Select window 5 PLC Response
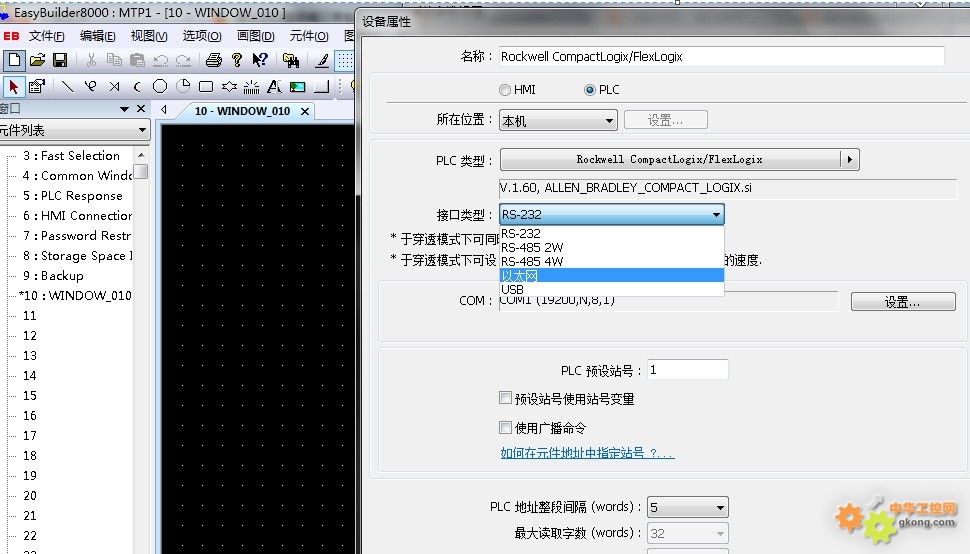 click(73, 196)
